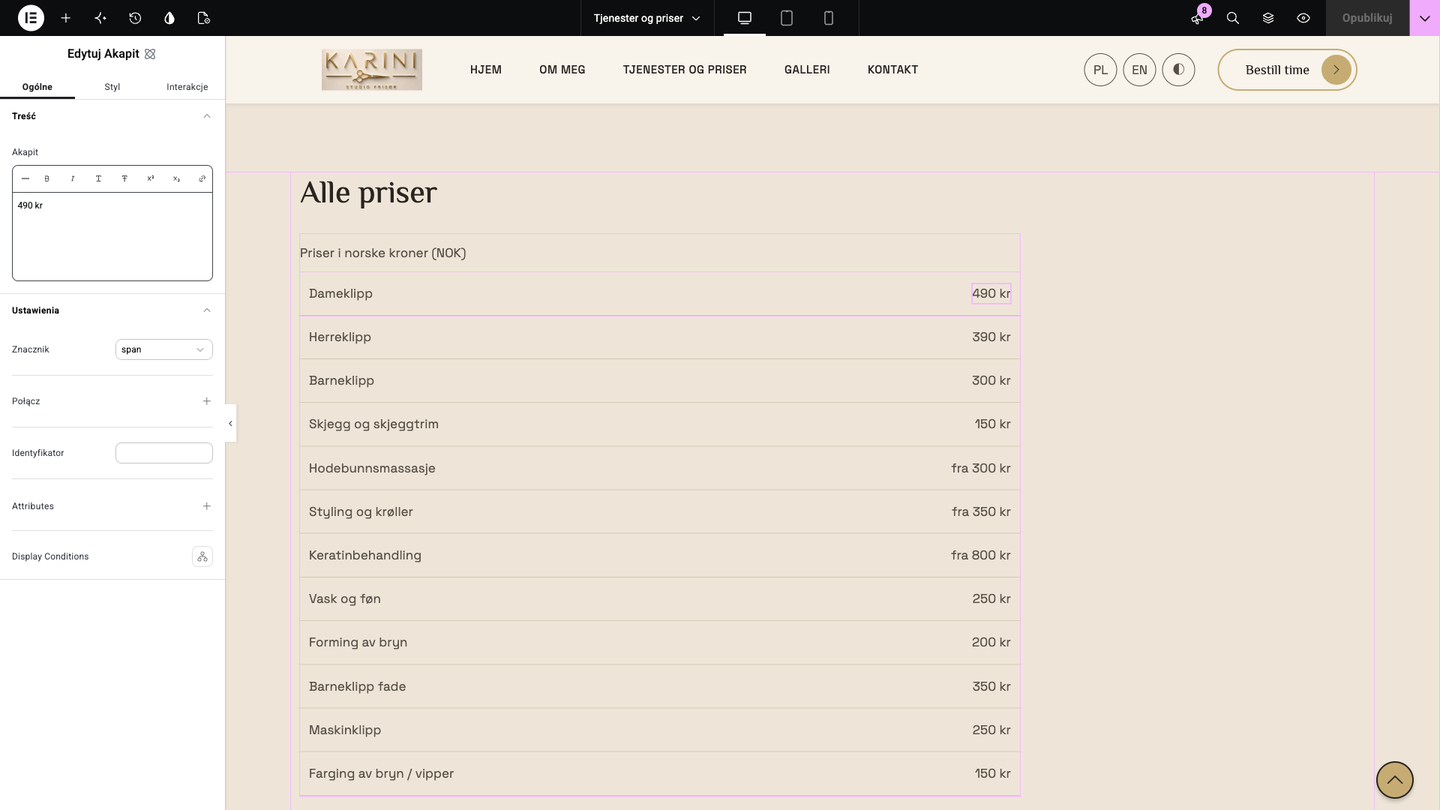Click the scroll-to-top arrow button
This screenshot has width=1440, height=810.
(x=1394, y=780)
